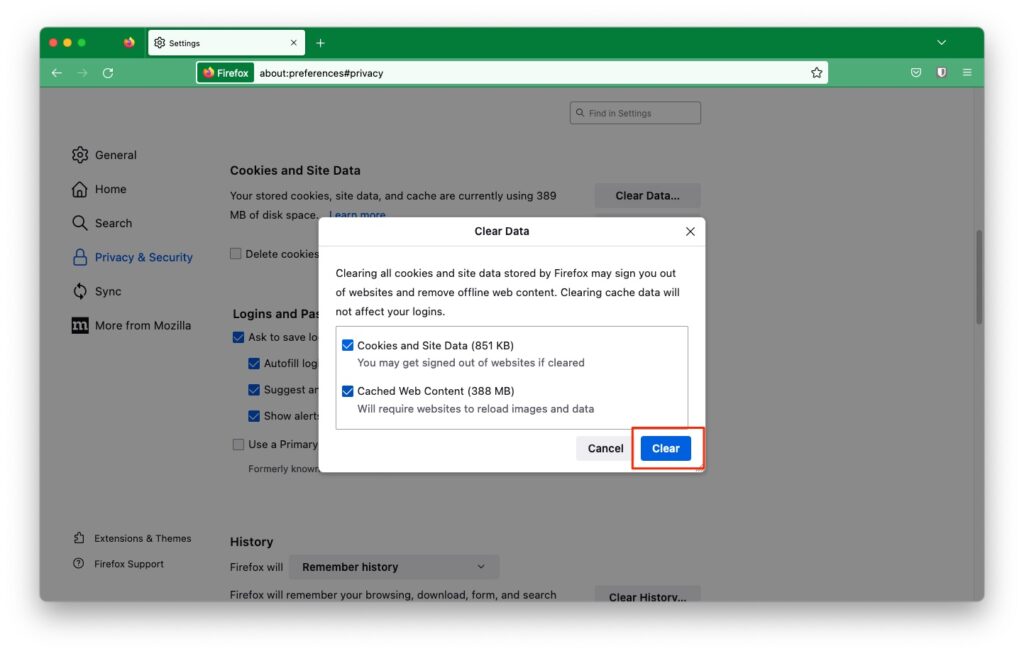Open the Pocket save icon
Screen dimensions: 1024x654
[x=916, y=73]
